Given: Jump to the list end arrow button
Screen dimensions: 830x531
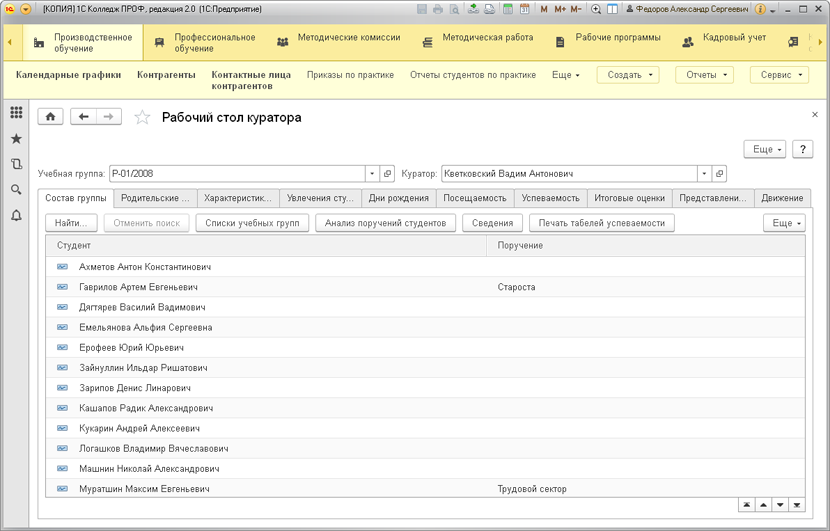Looking at the screenshot, I should (x=797, y=505).
